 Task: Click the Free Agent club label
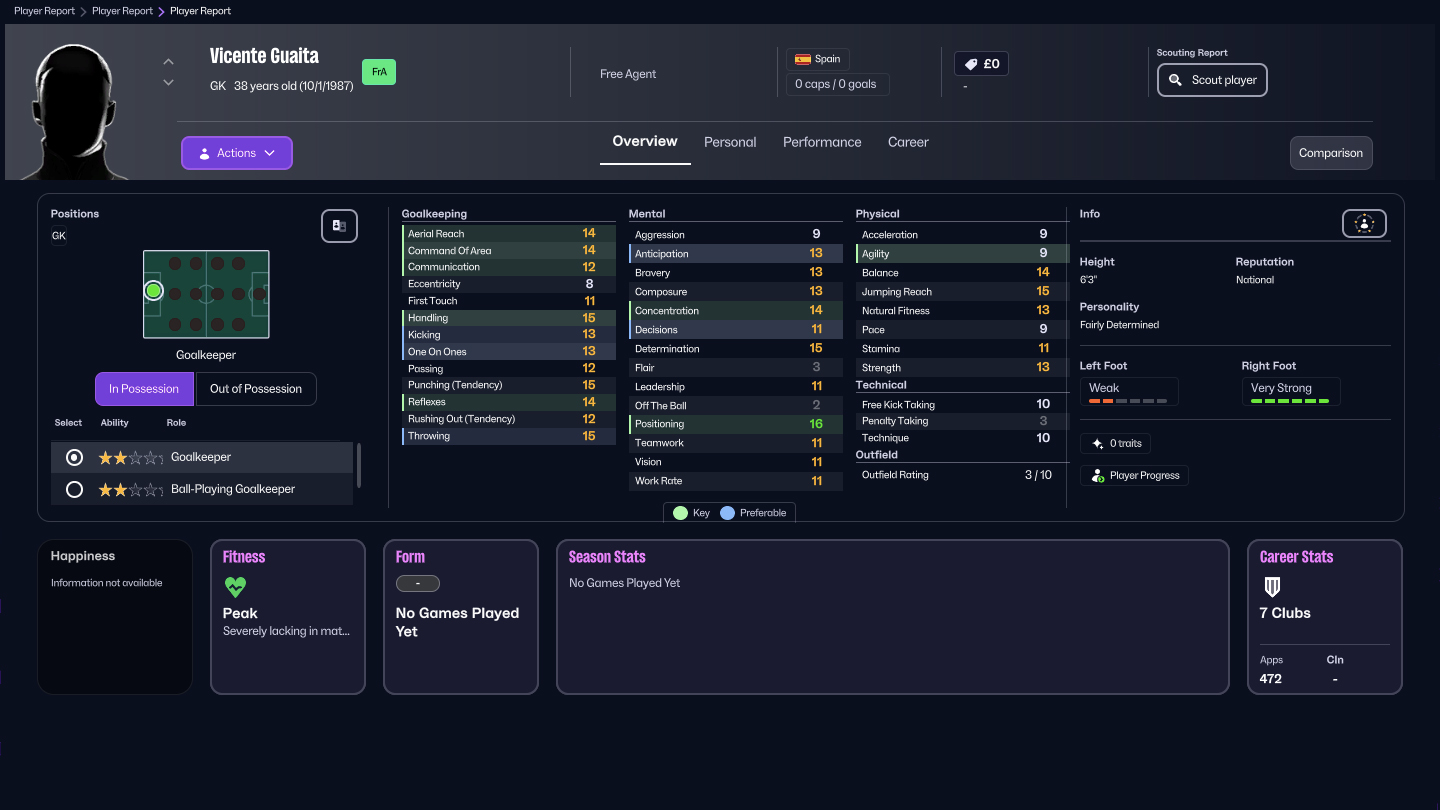pos(628,74)
